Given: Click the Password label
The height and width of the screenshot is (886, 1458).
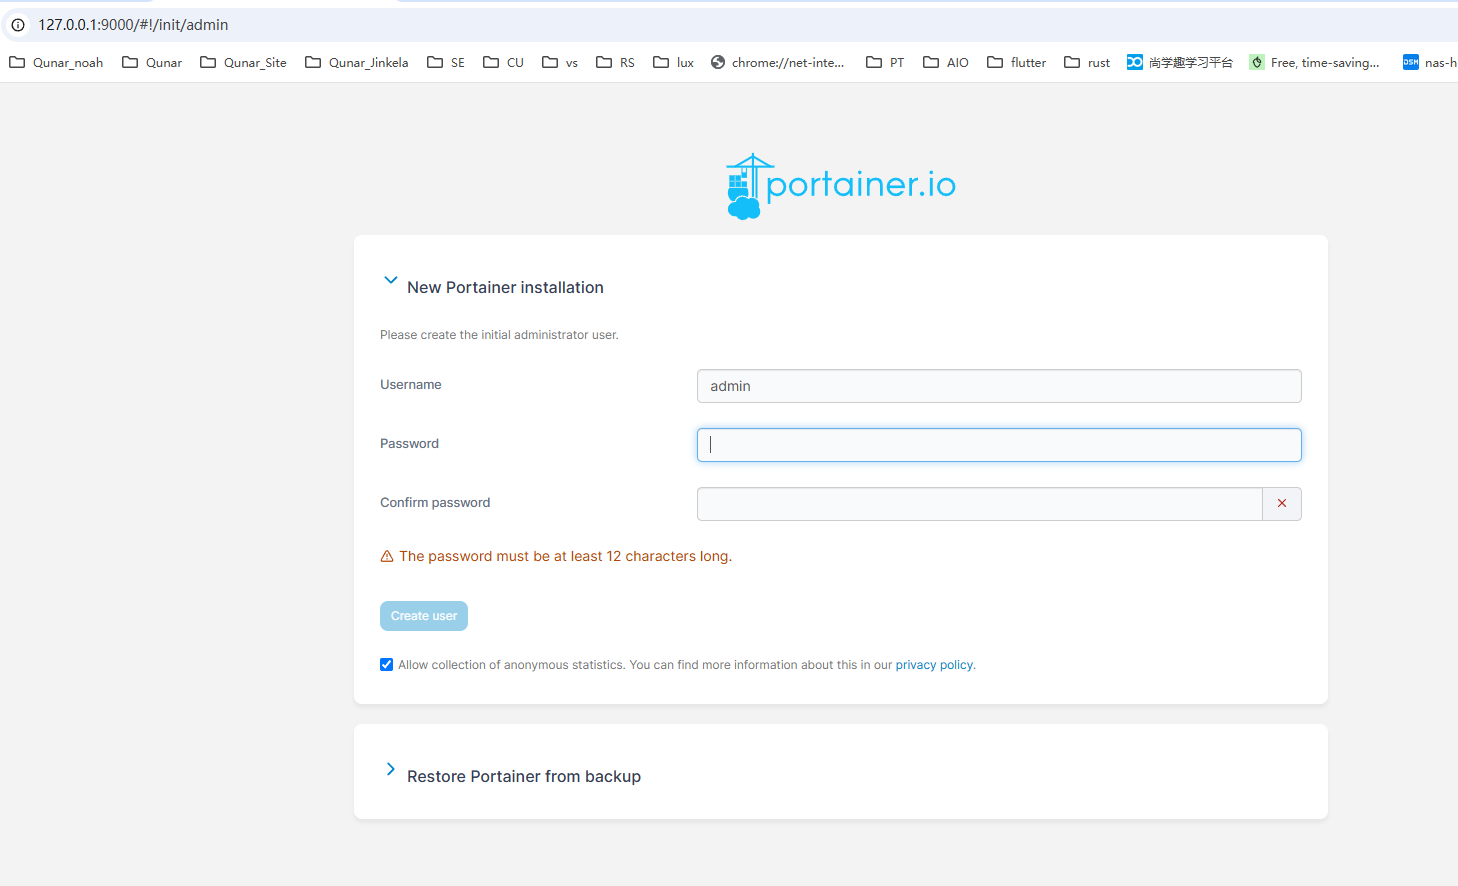Looking at the screenshot, I should point(409,444).
